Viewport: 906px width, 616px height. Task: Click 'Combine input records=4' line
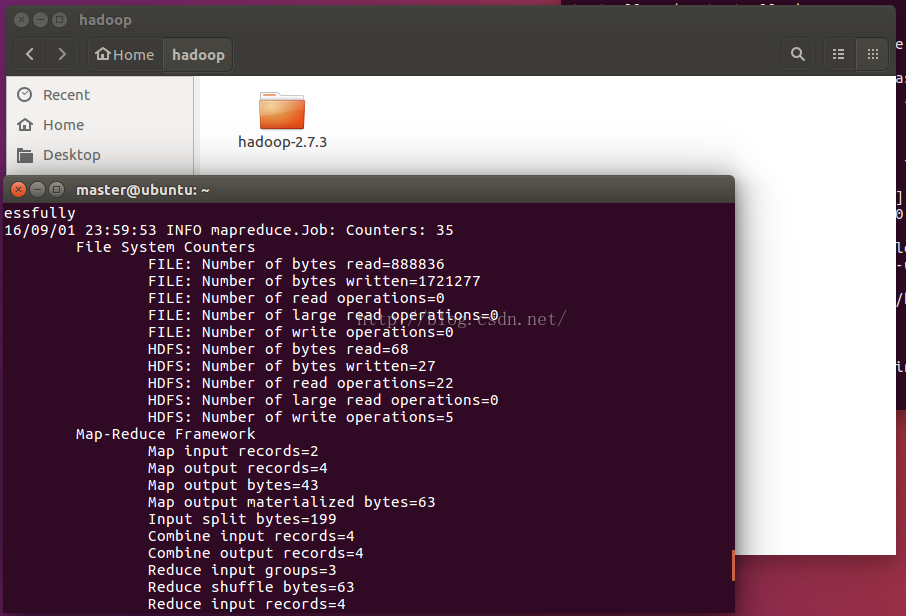coord(251,536)
